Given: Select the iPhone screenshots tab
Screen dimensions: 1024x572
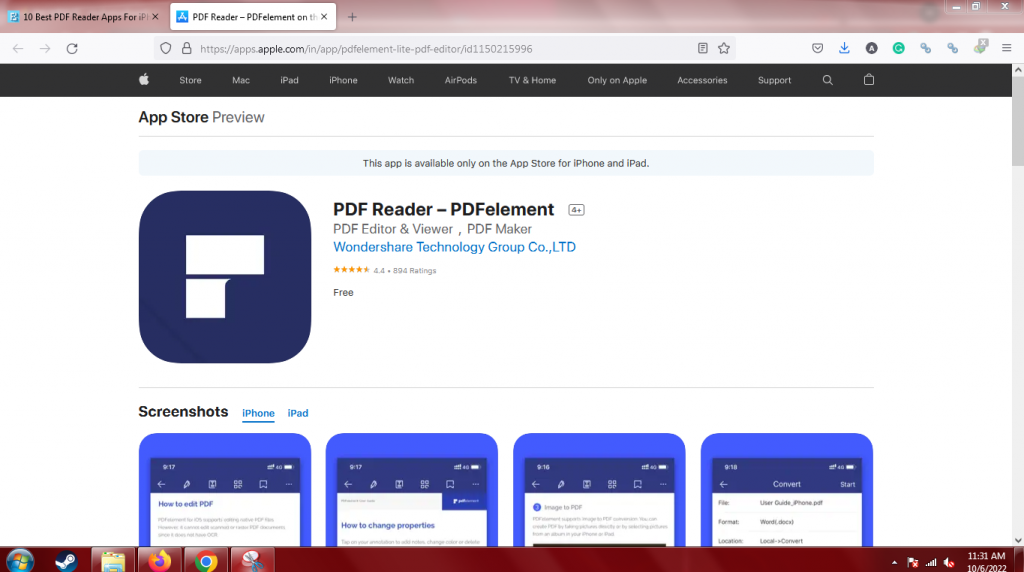Looking at the screenshot, I should [x=259, y=413].
